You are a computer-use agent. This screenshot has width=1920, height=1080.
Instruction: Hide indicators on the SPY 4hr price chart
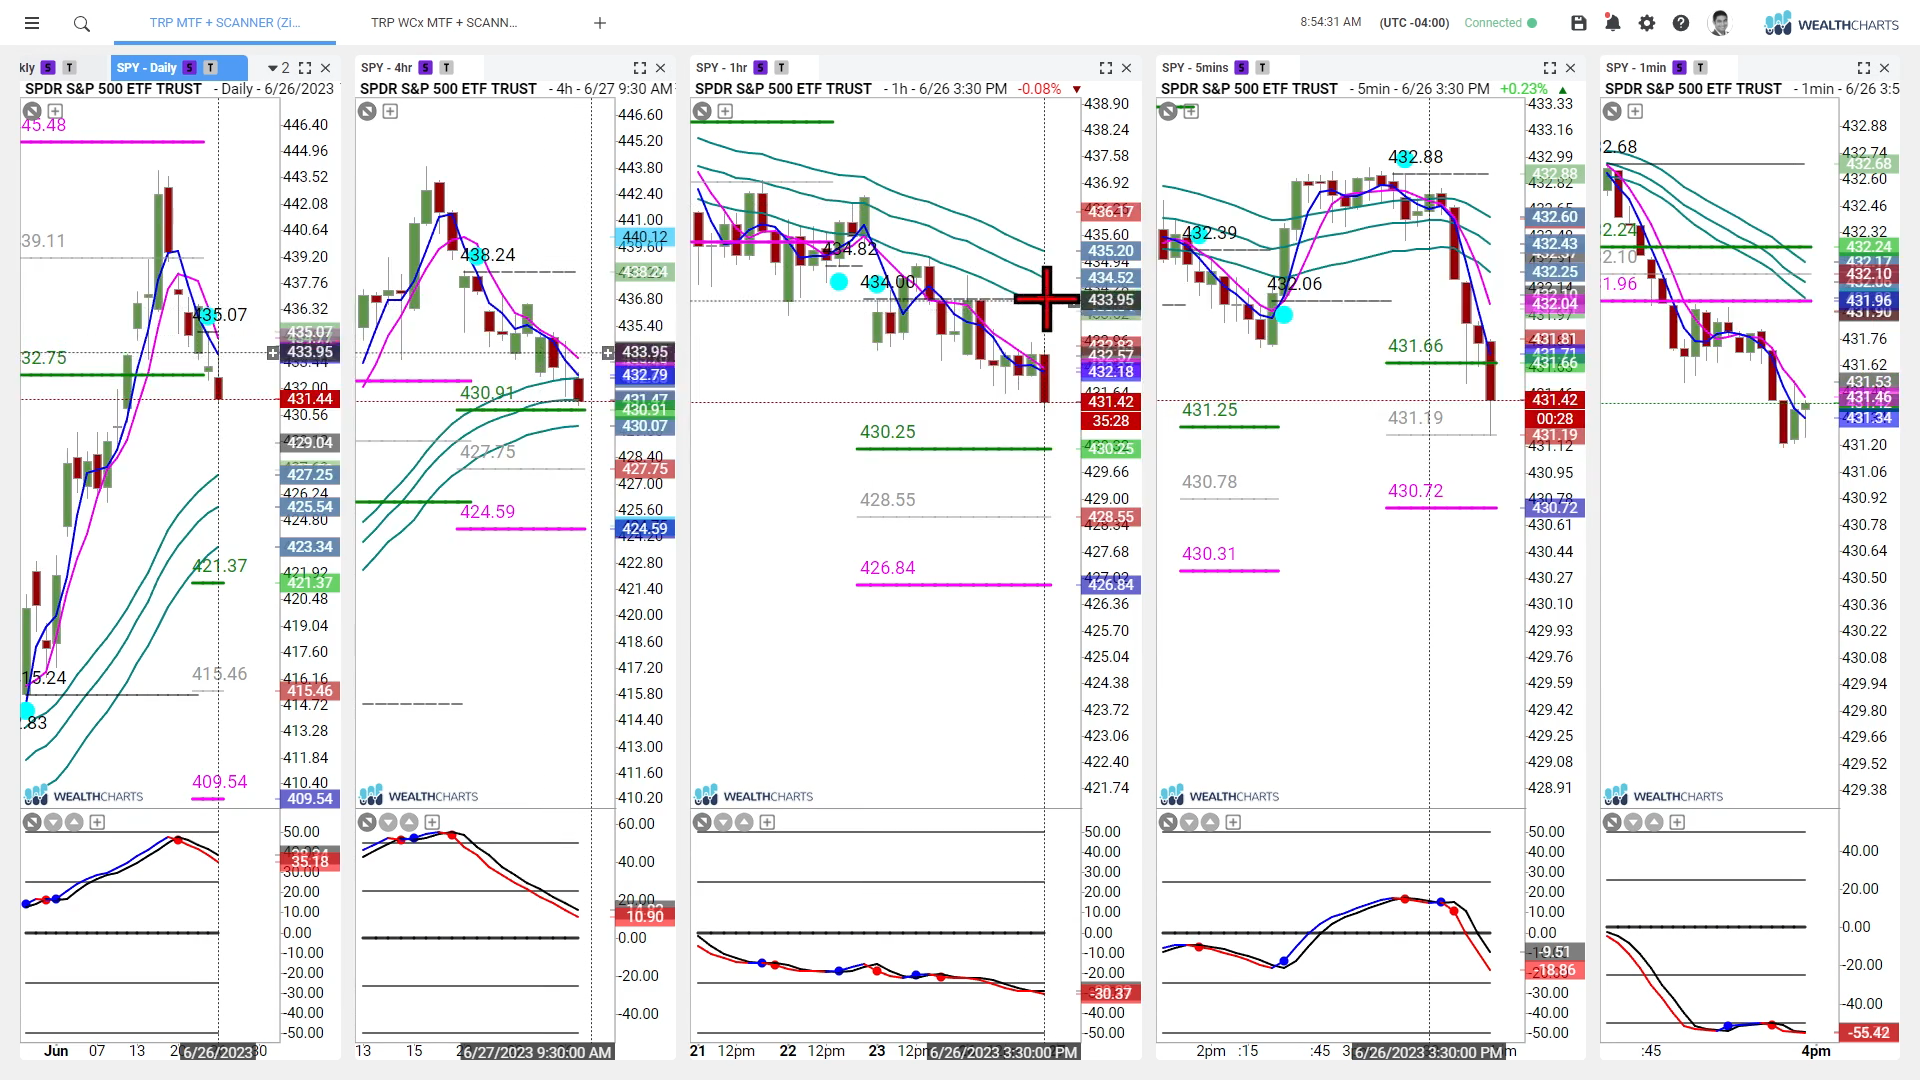point(367,111)
